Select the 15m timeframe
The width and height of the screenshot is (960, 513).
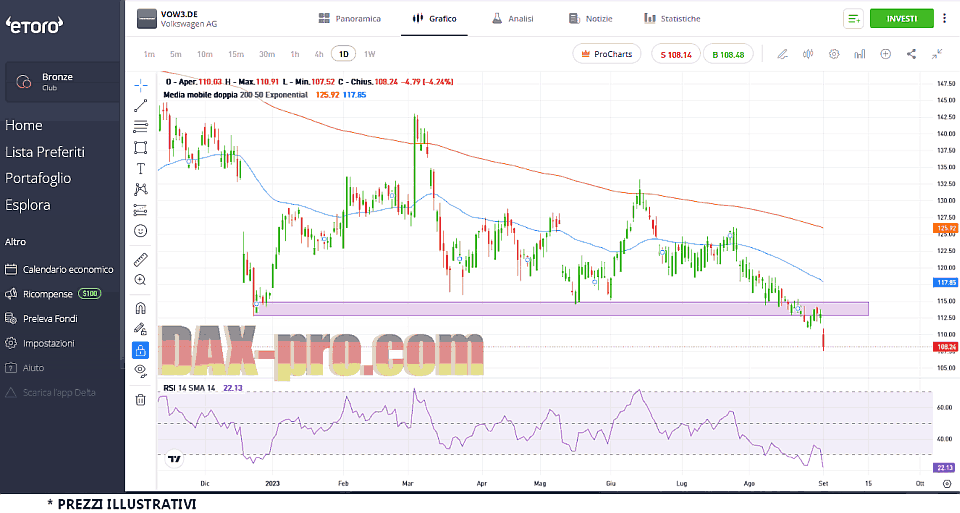236,54
